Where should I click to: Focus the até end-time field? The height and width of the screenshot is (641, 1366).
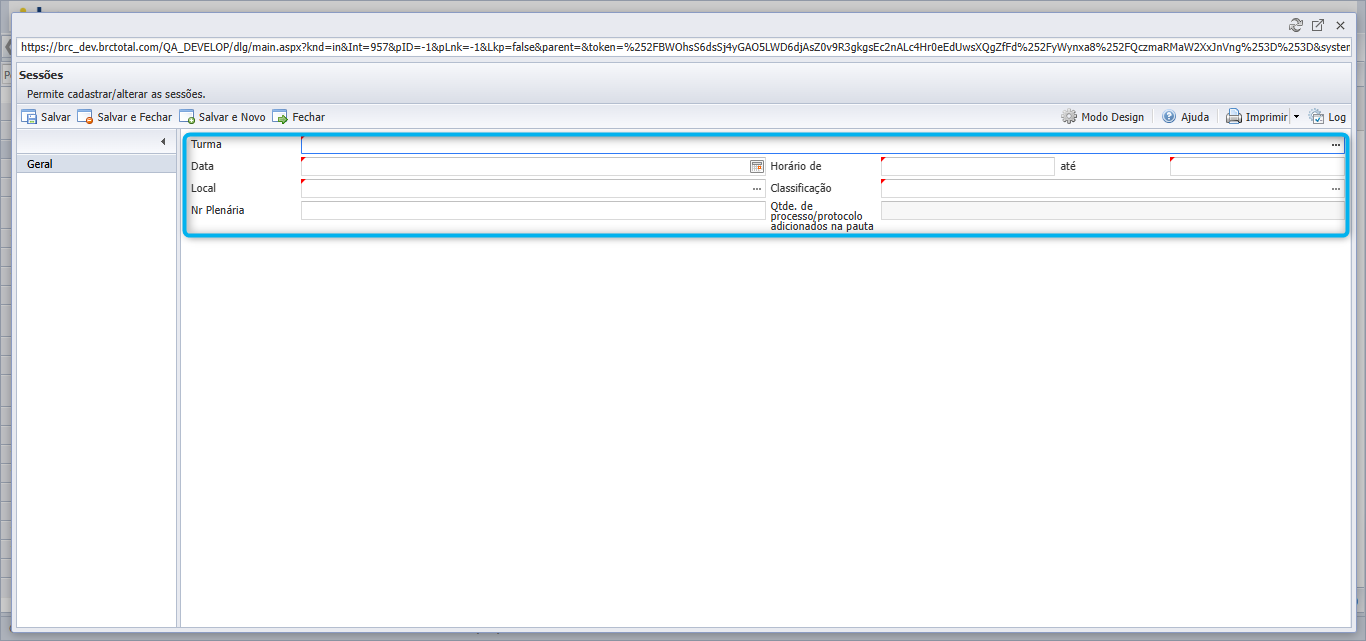(x=1257, y=166)
